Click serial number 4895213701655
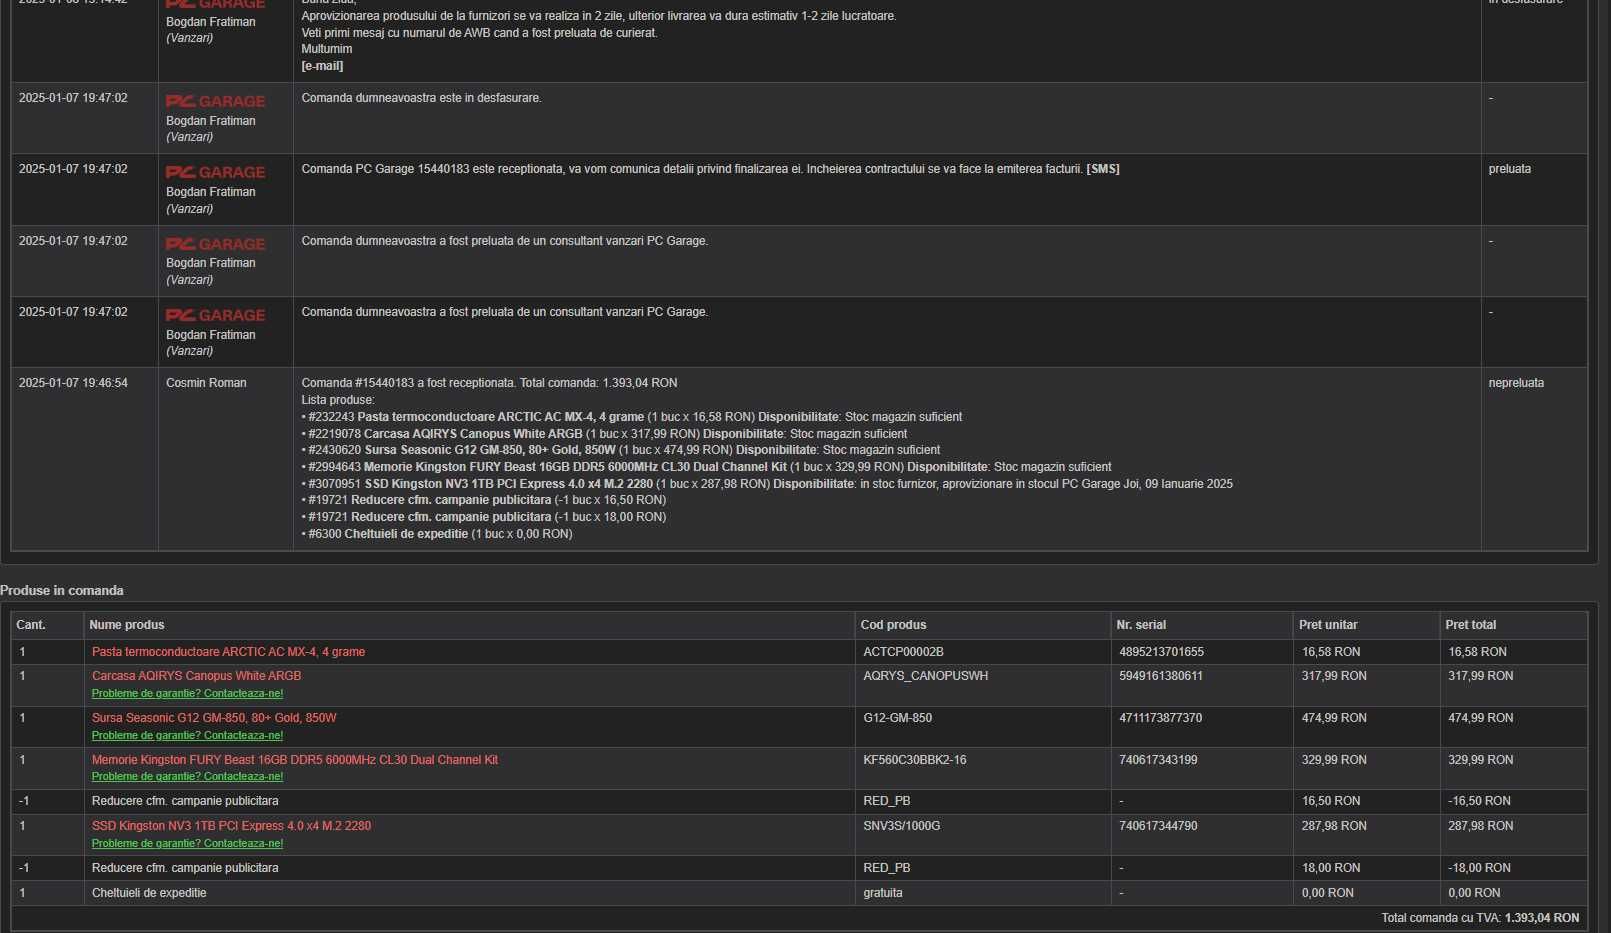1611x933 pixels. click(1161, 652)
